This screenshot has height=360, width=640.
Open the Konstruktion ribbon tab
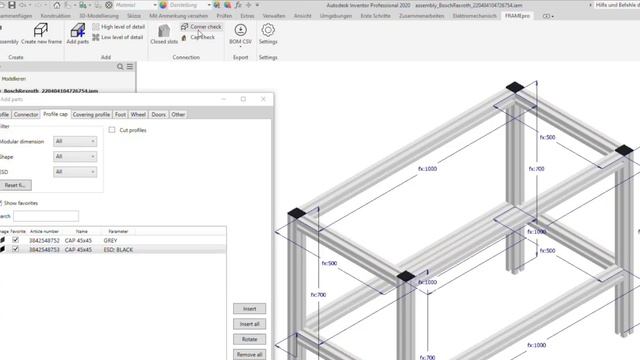pyautogui.click(x=56, y=16)
